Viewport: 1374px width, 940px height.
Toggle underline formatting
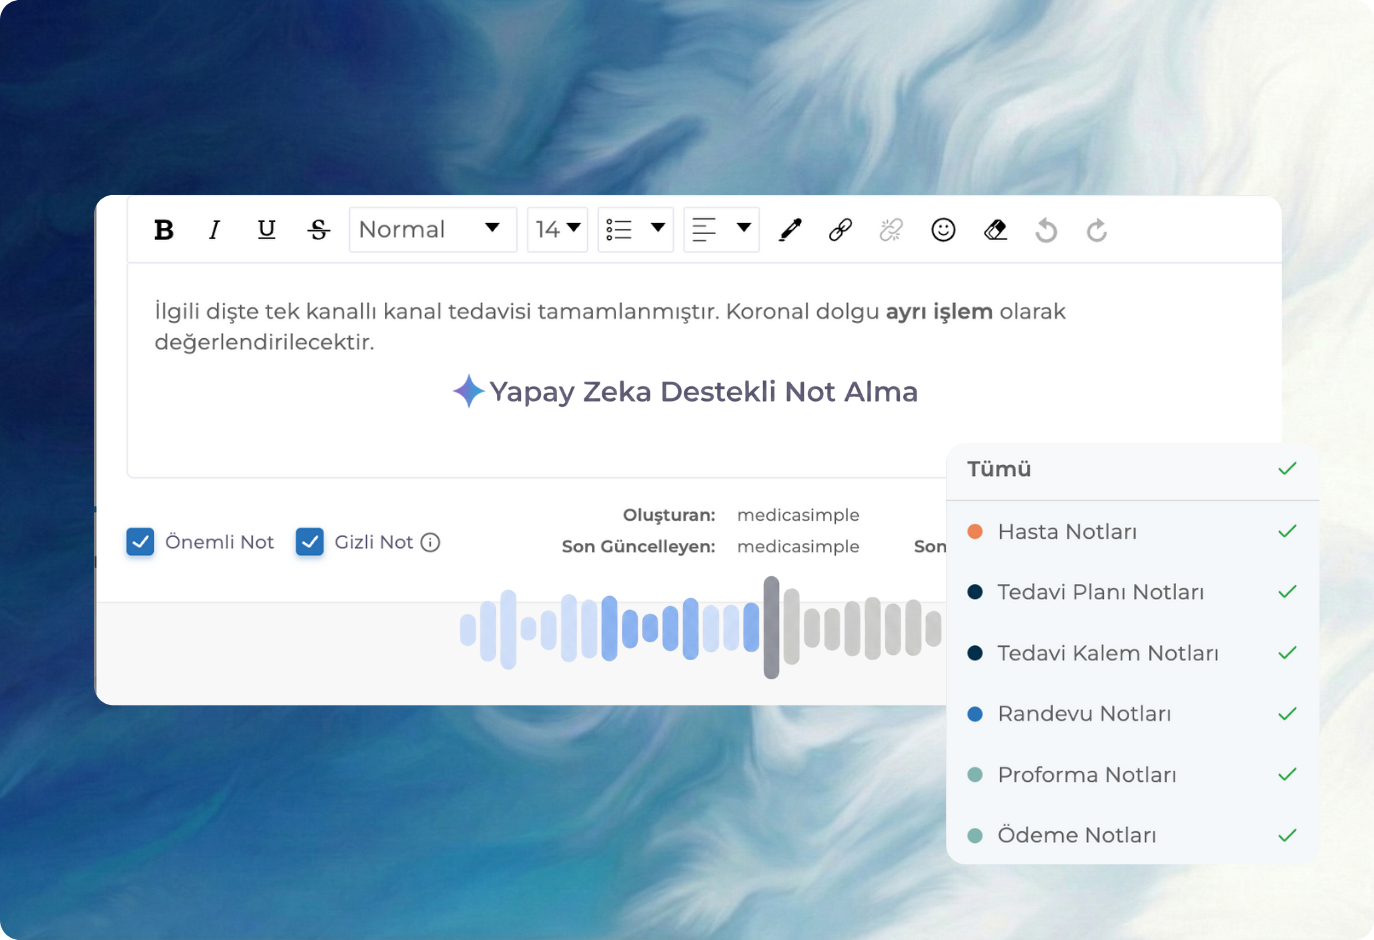pos(266,230)
